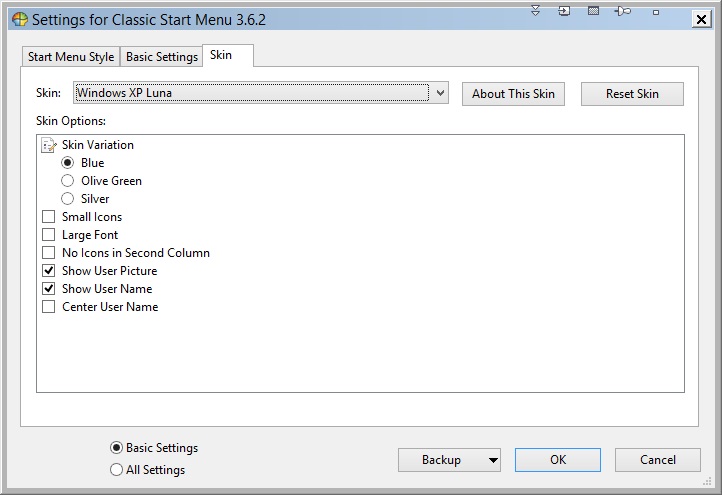Open the Skin dropdown showing Windows XP Luna
The height and width of the screenshot is (495, 722).
click(x=261, y=93)
